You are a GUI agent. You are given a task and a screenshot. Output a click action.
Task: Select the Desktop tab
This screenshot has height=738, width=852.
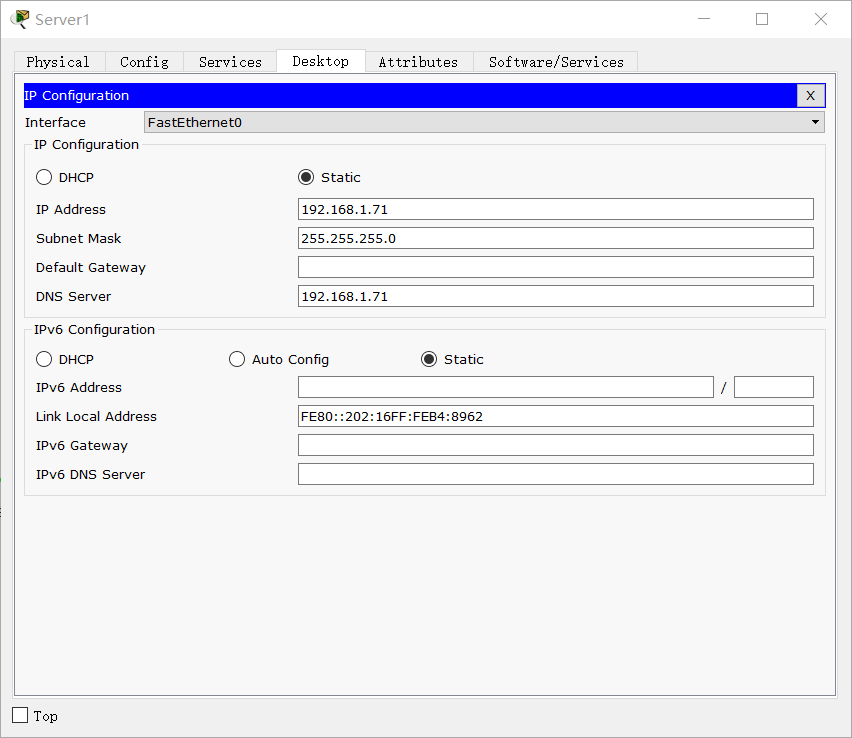point(321,61)
